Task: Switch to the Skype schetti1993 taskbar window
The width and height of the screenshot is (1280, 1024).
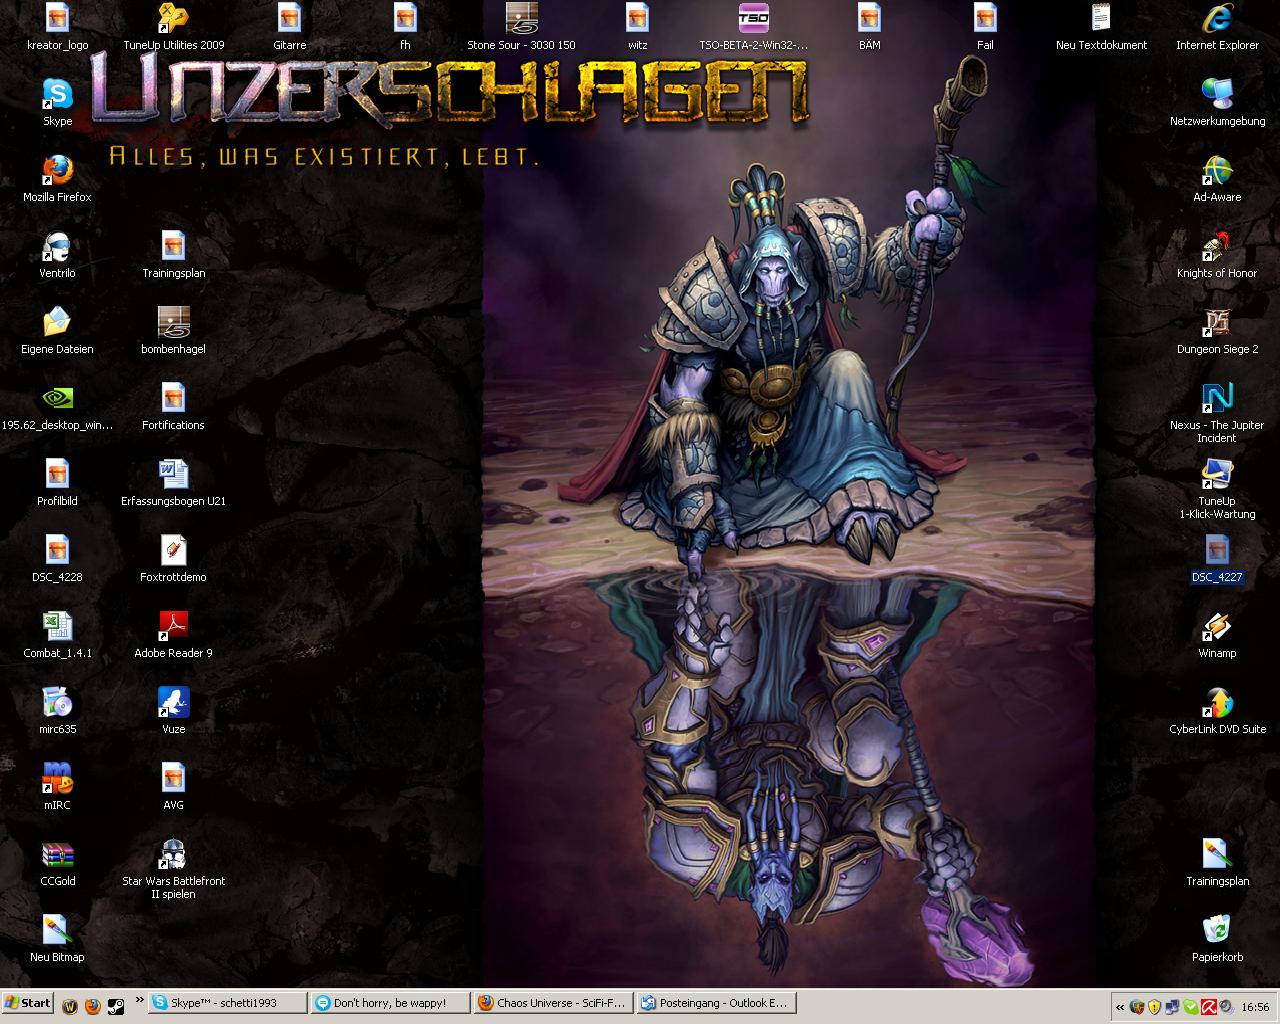Action: click(228, 1003)
